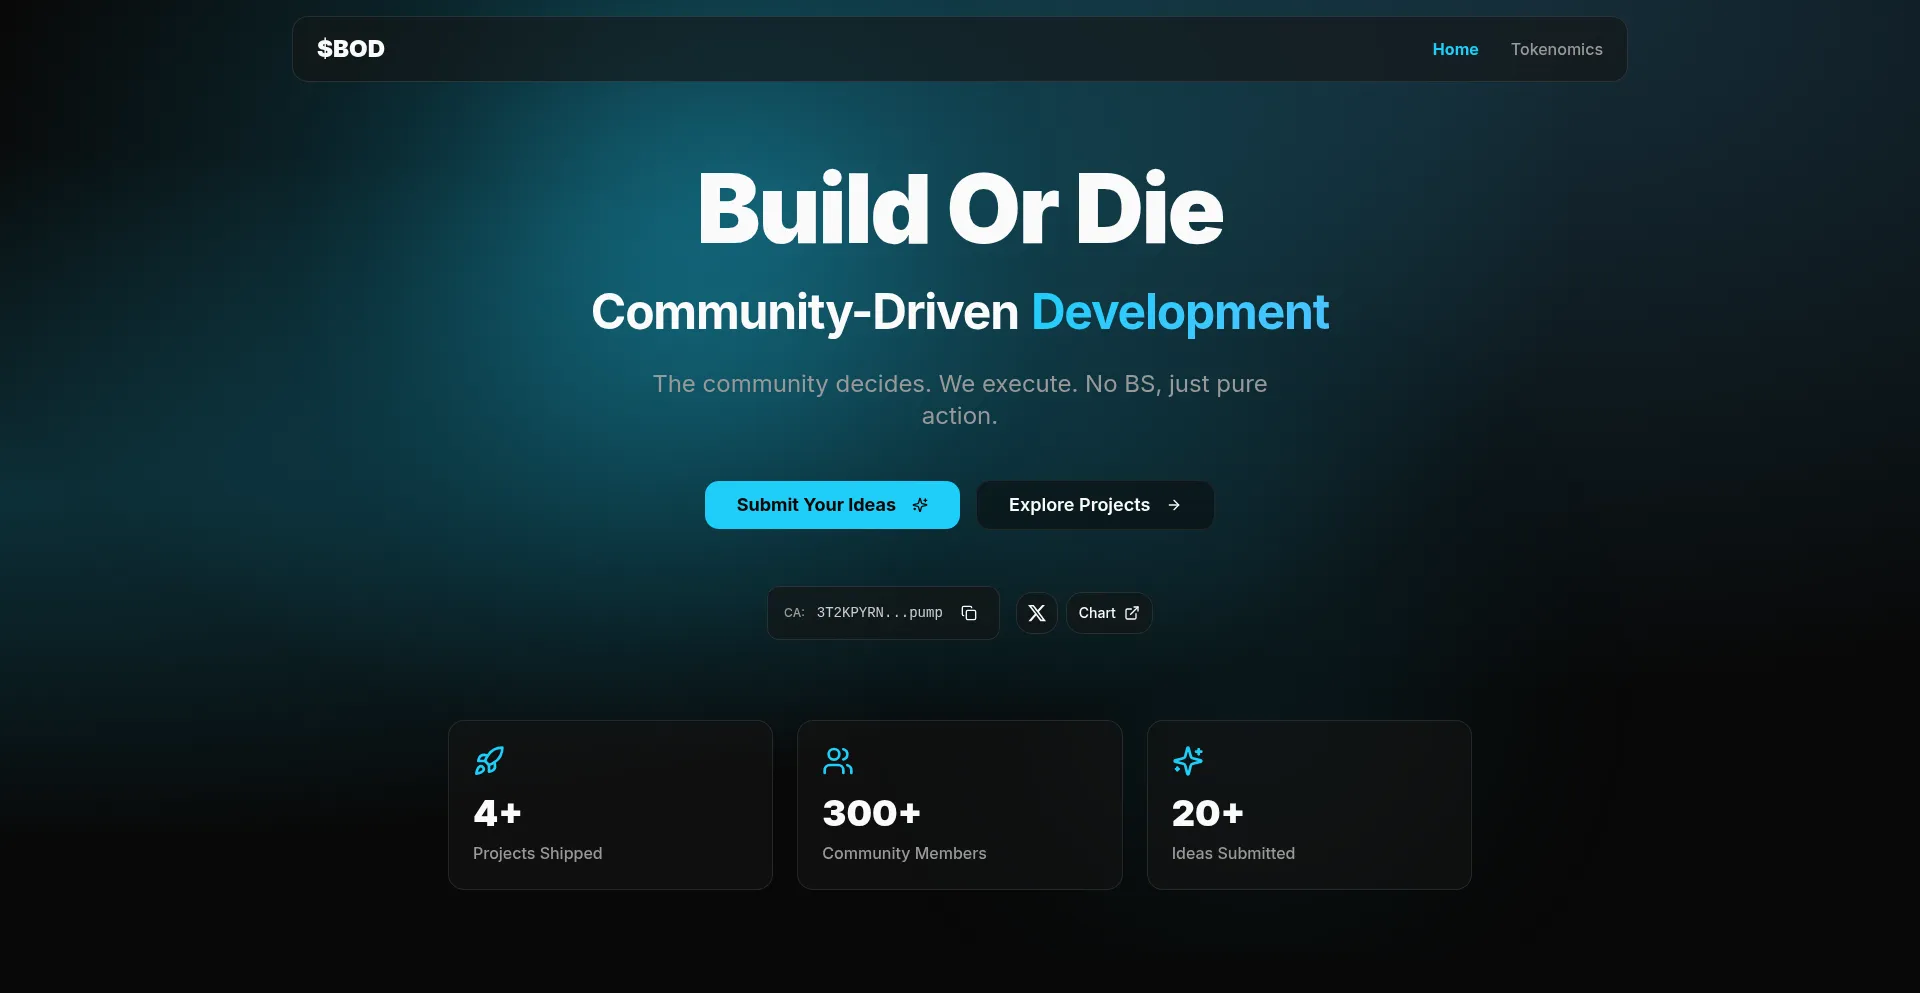The width and height of the screenshot is (1920, 993).
Task: Click the $BOD logo
Action: coord(350,48)
